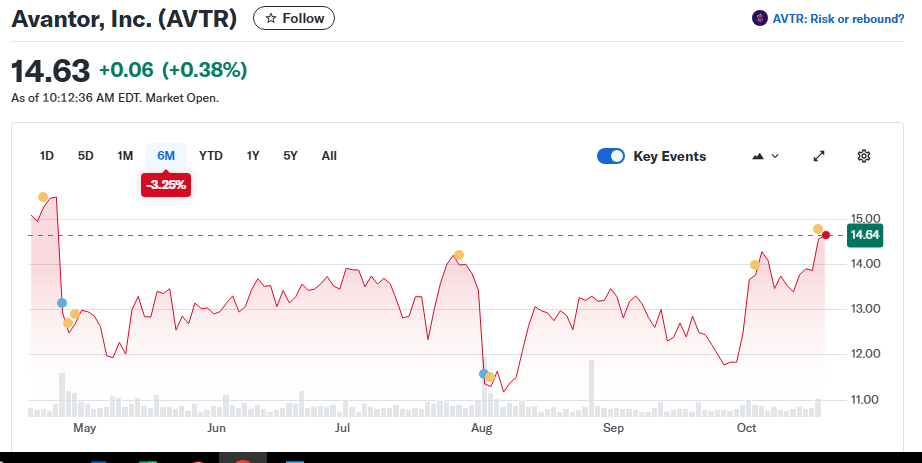Viewport: 922px width, 463px height.
Task: Expand the chart to full screen
Action: 819,156
